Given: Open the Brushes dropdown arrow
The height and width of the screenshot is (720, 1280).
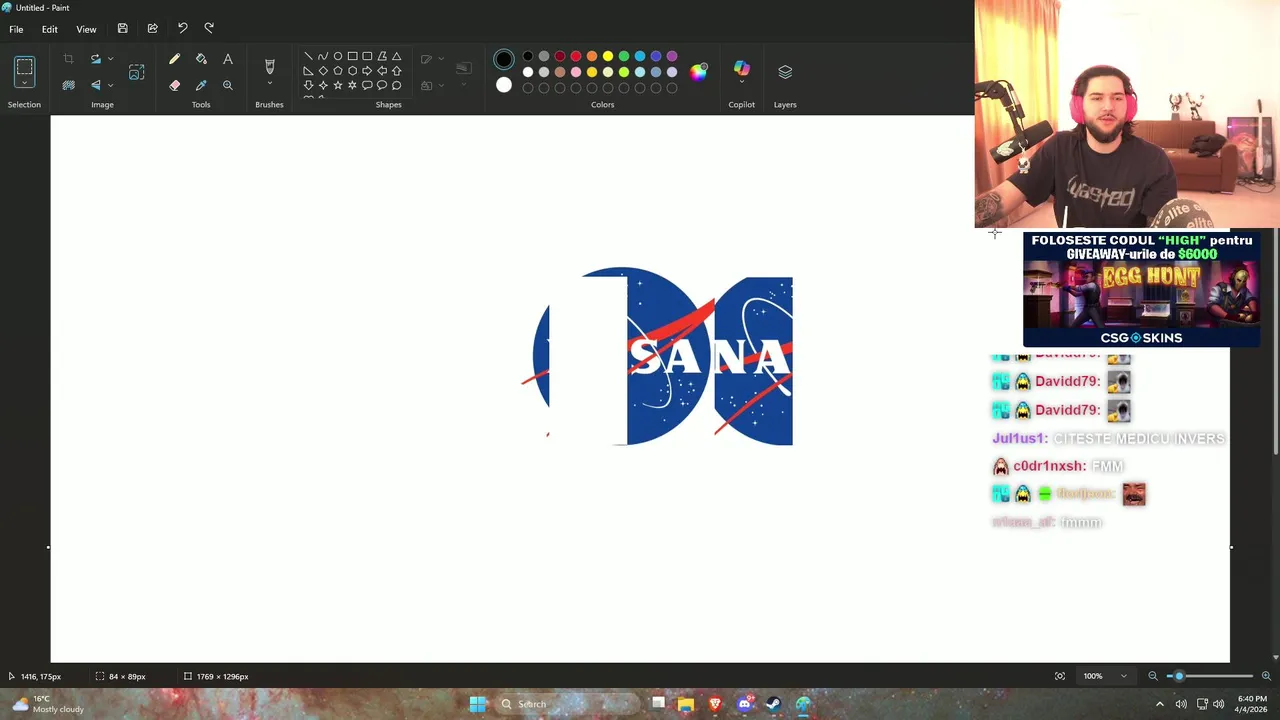Looking at the screenshot, I should coord(269,84).
